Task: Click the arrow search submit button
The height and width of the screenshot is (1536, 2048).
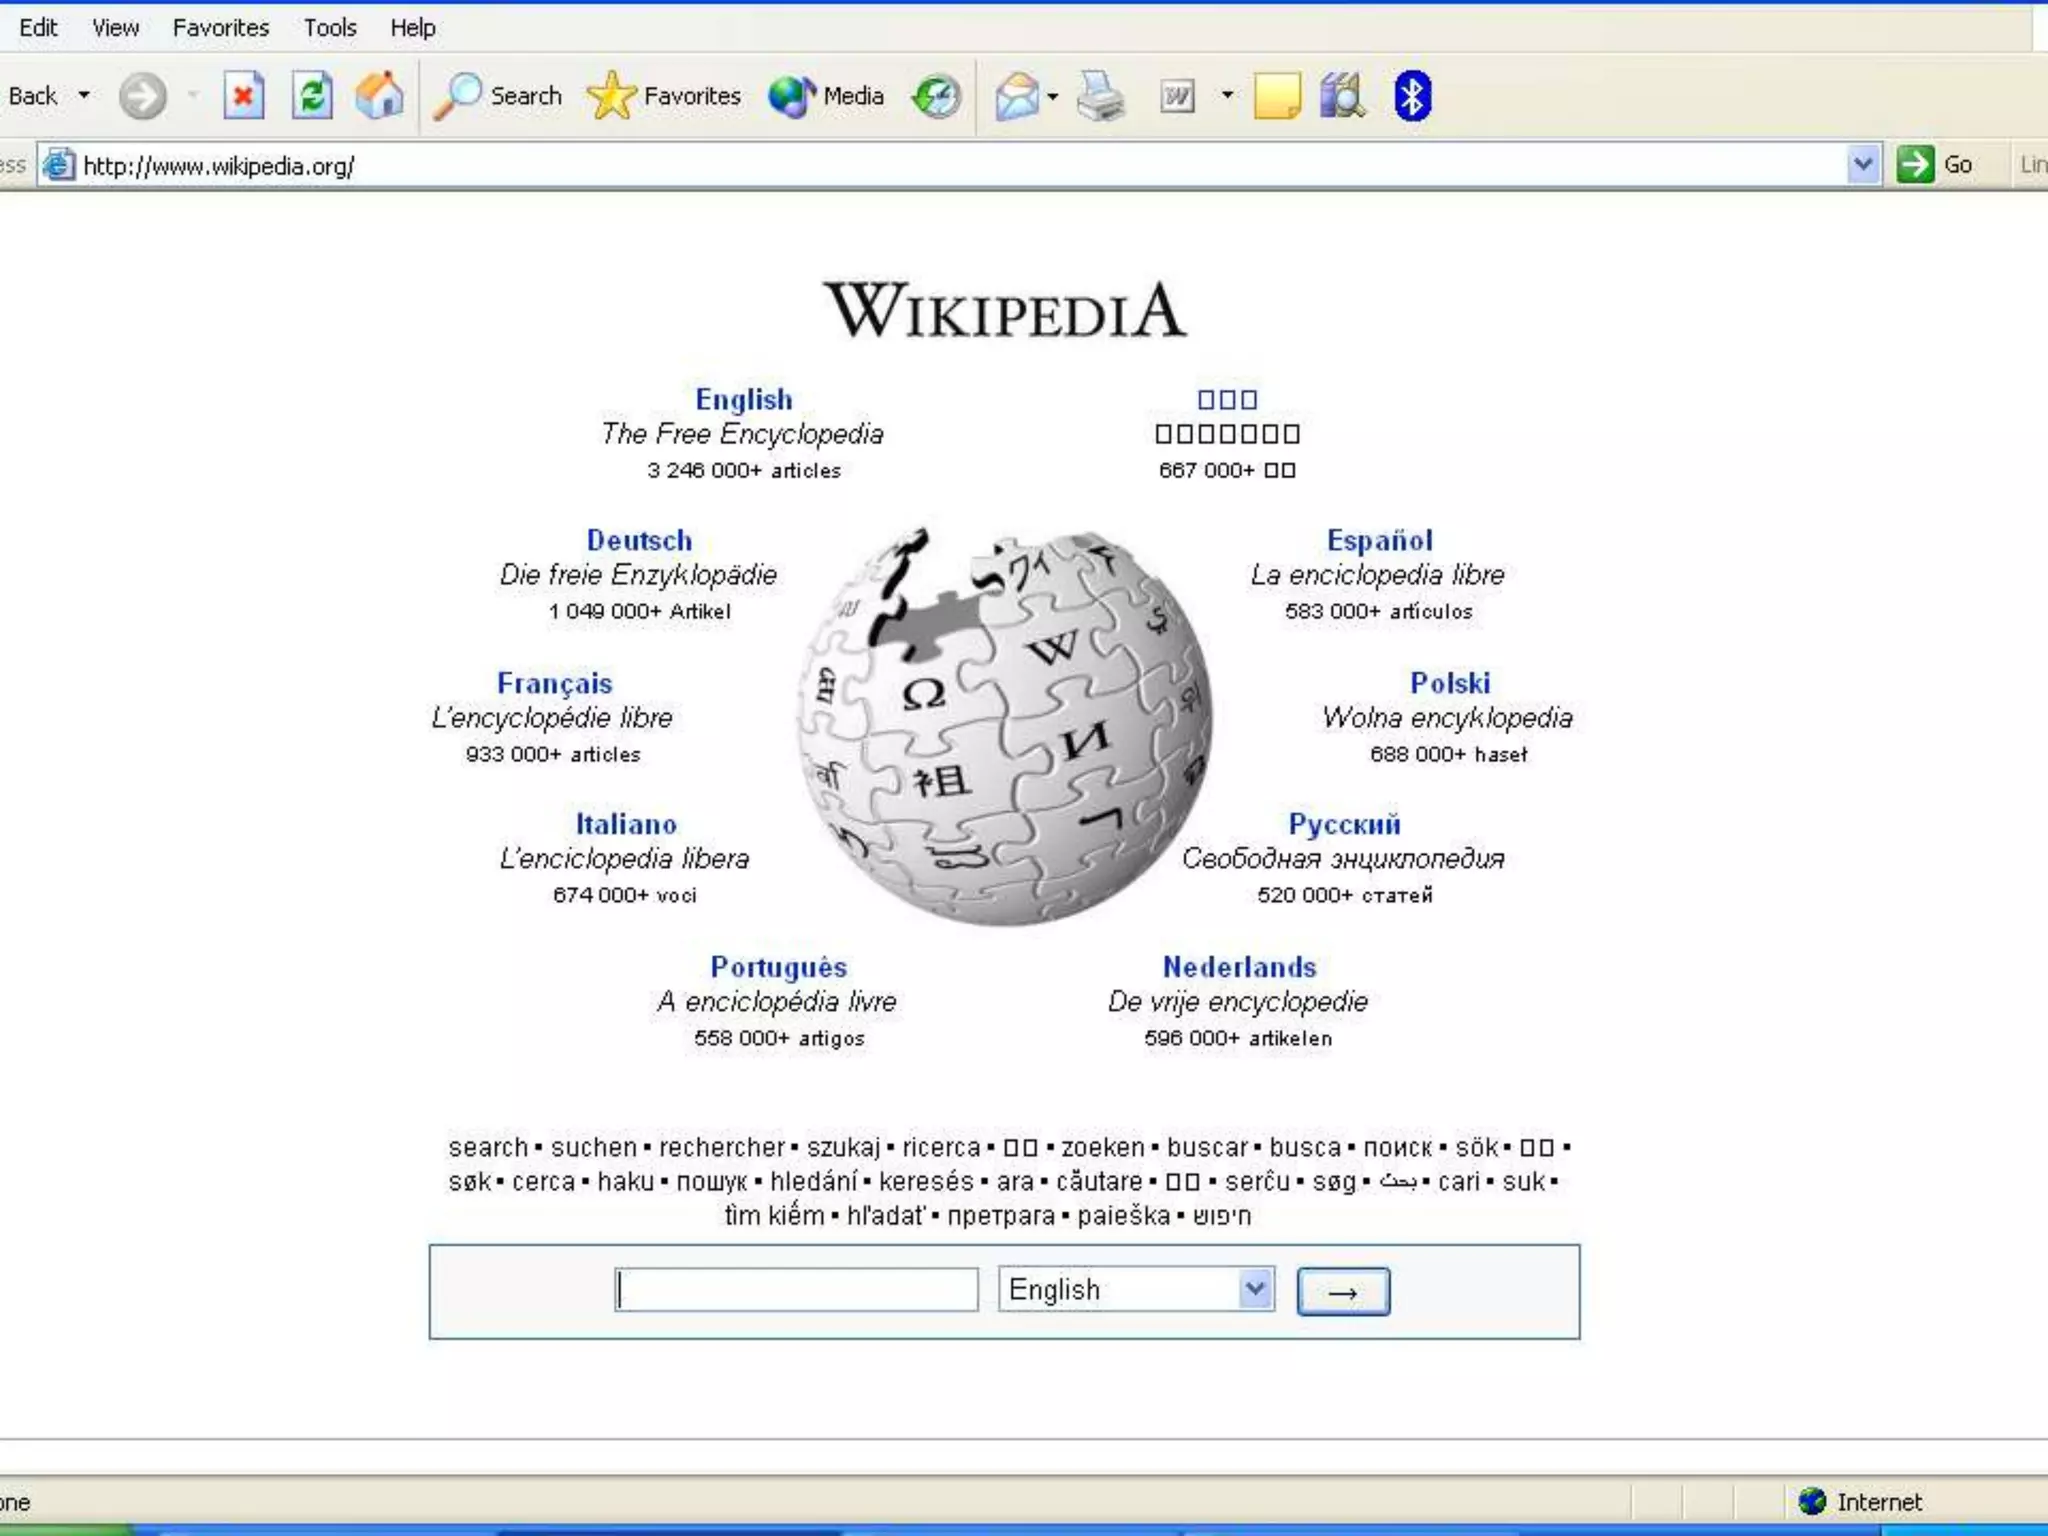Action: click(x=1342, y=1291)
